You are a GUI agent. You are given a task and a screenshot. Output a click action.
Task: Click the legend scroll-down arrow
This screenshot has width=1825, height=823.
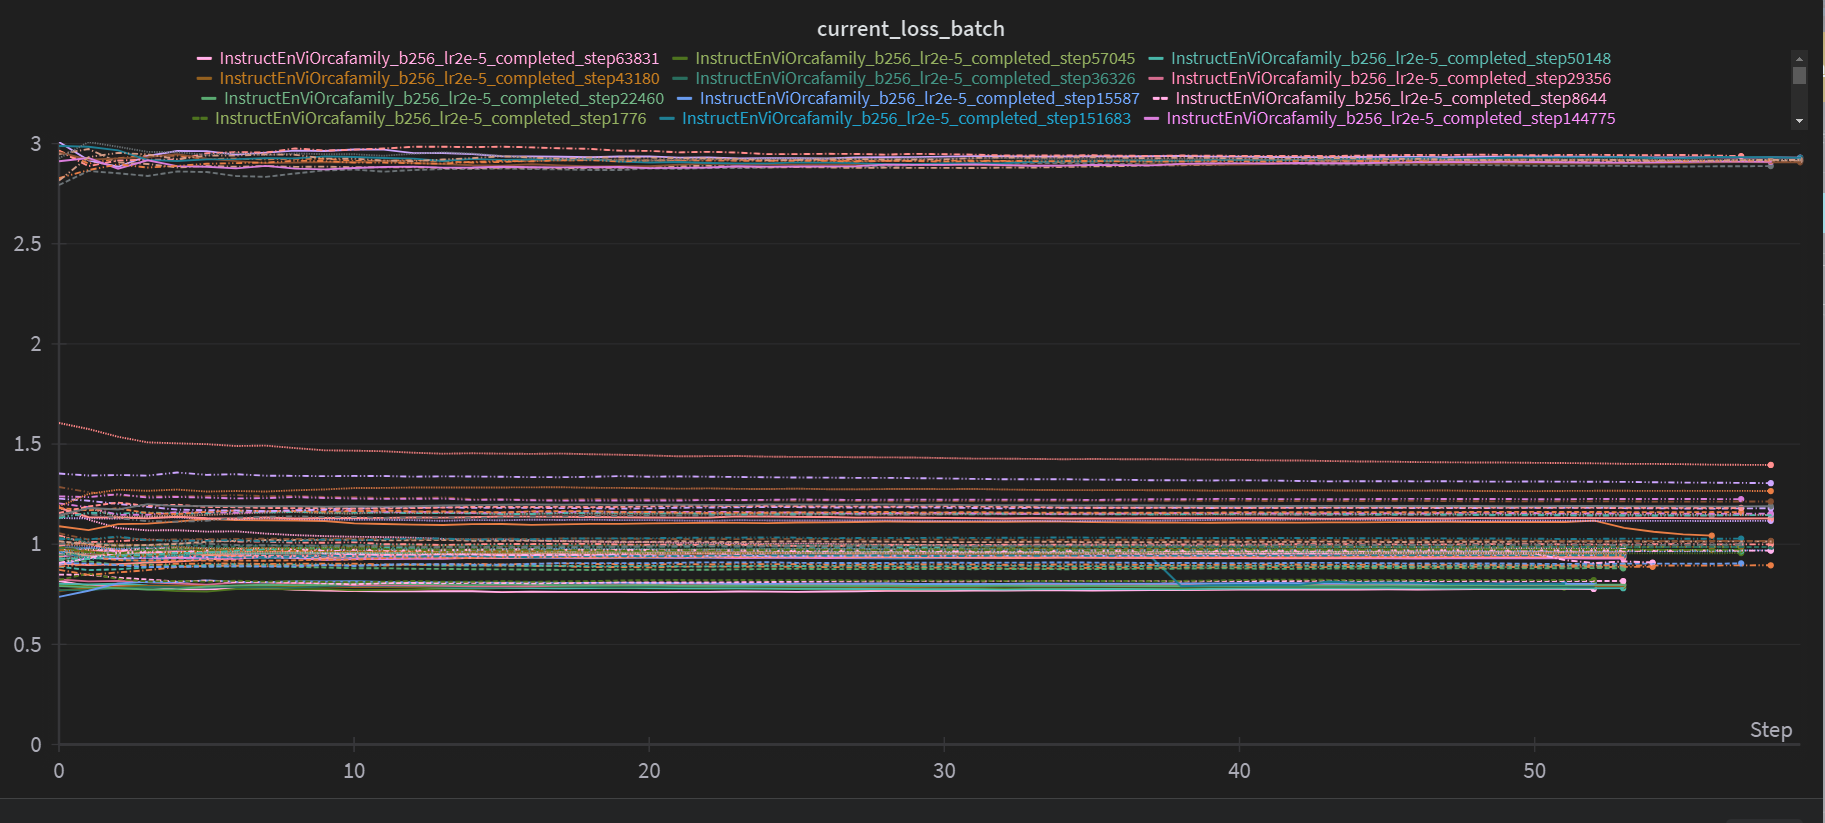(1799, 121)
